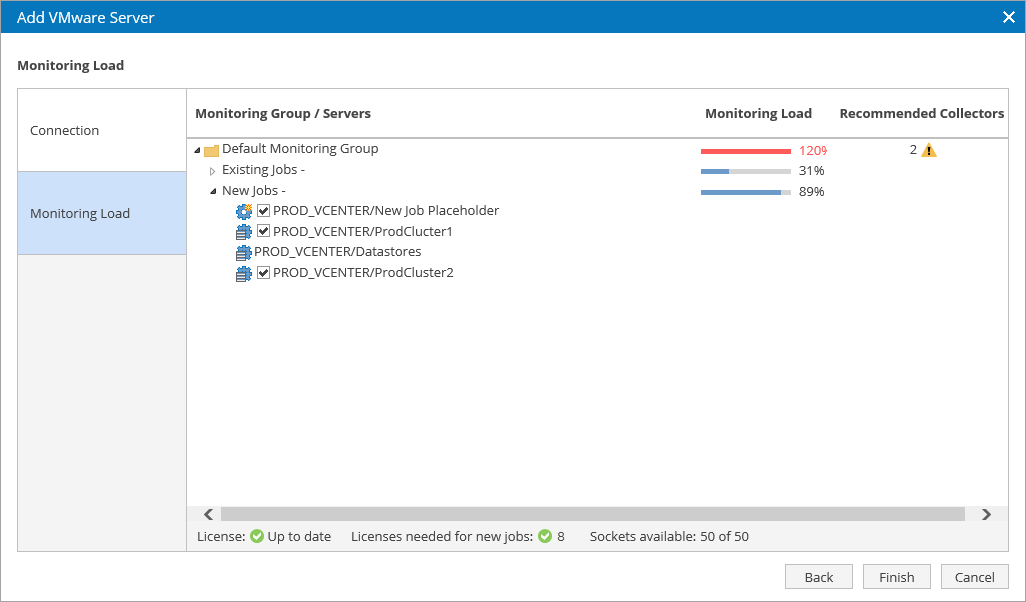This screenshot has height=602, width=1026.
Task: Select PROD_VCENTER/ProdClucter1 text
Action: pos(363,232)
